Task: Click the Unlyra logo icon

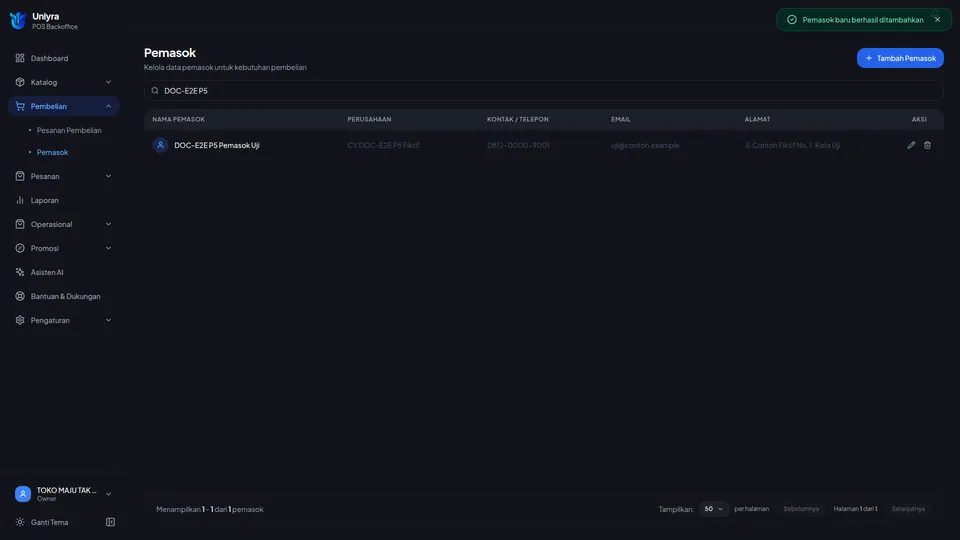Action: point(18,20)
